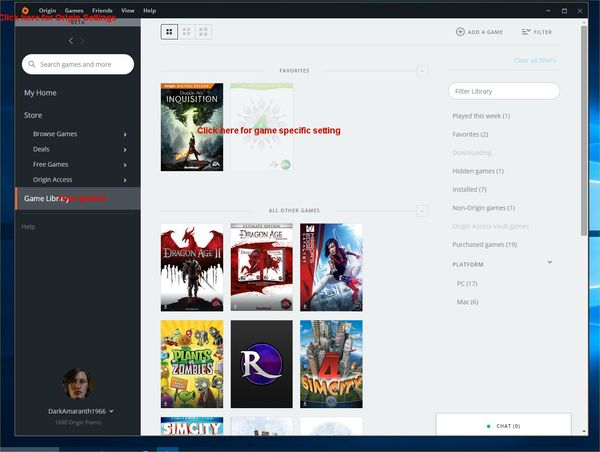Filter by Hidden games (1)
This screenshot has width=600, height=452.
(x=478, y=171)
